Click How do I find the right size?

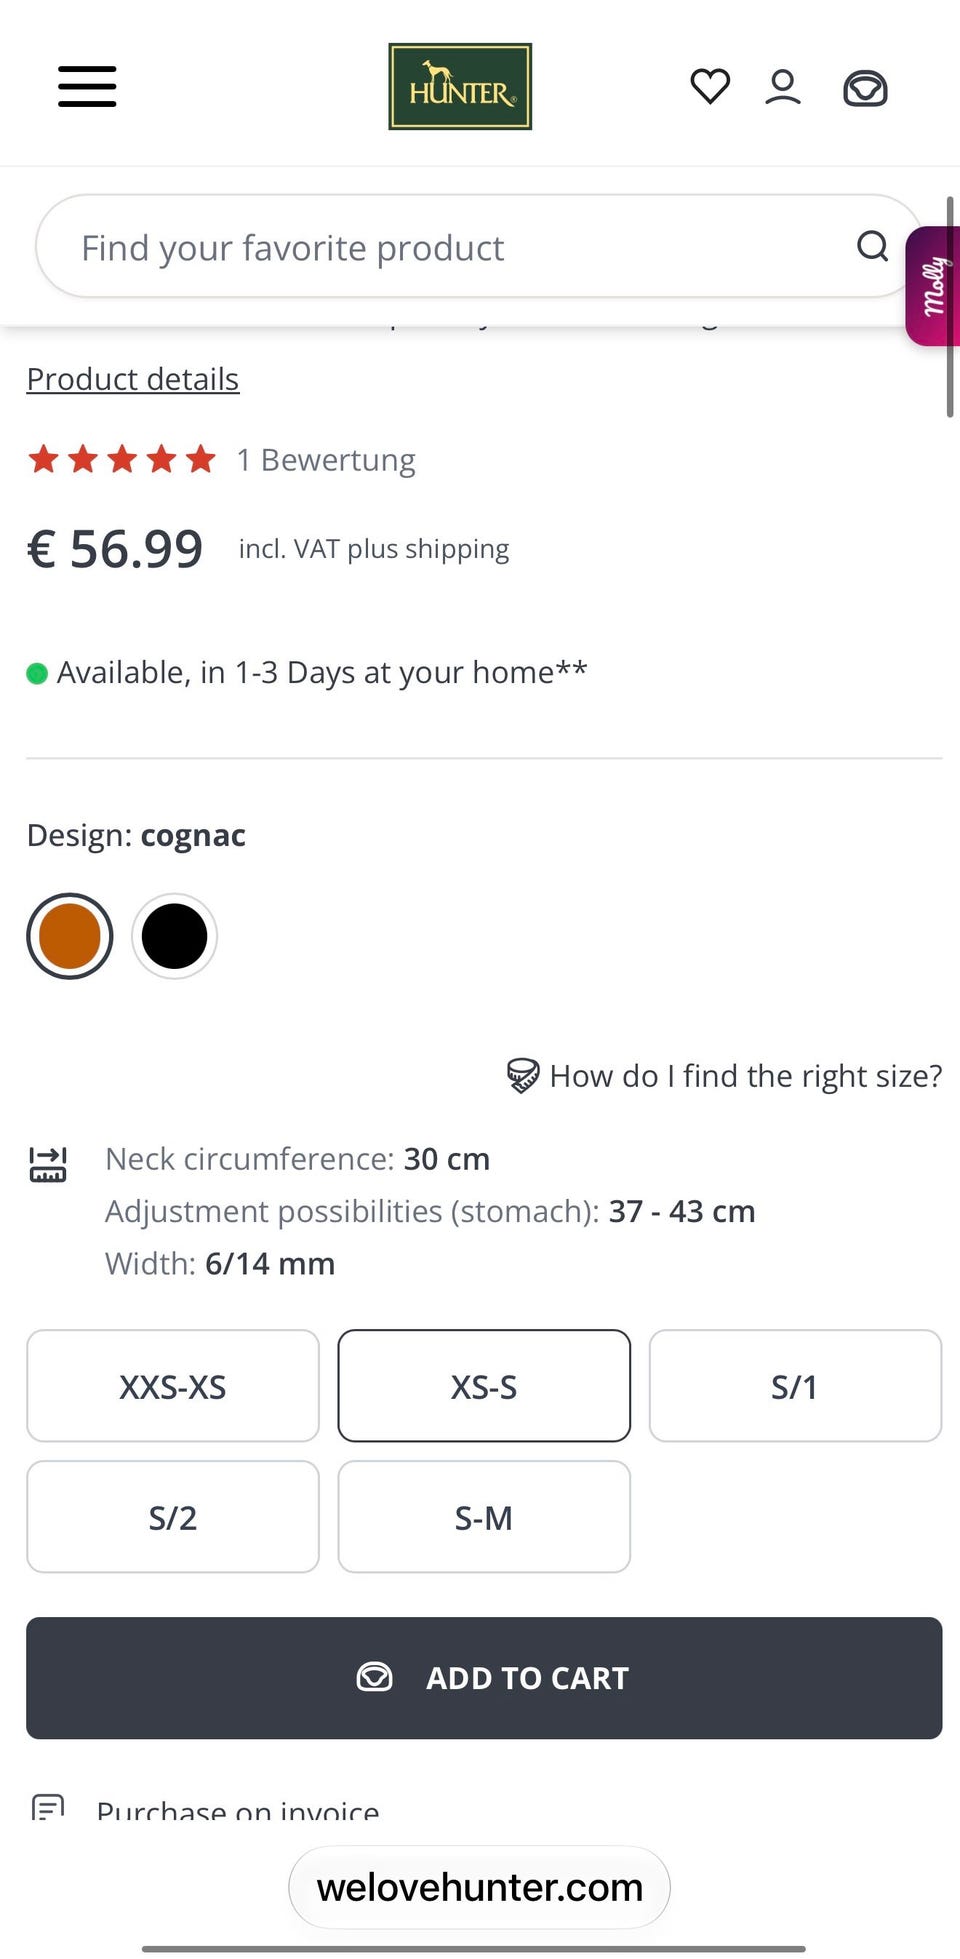pos(746,1076)
